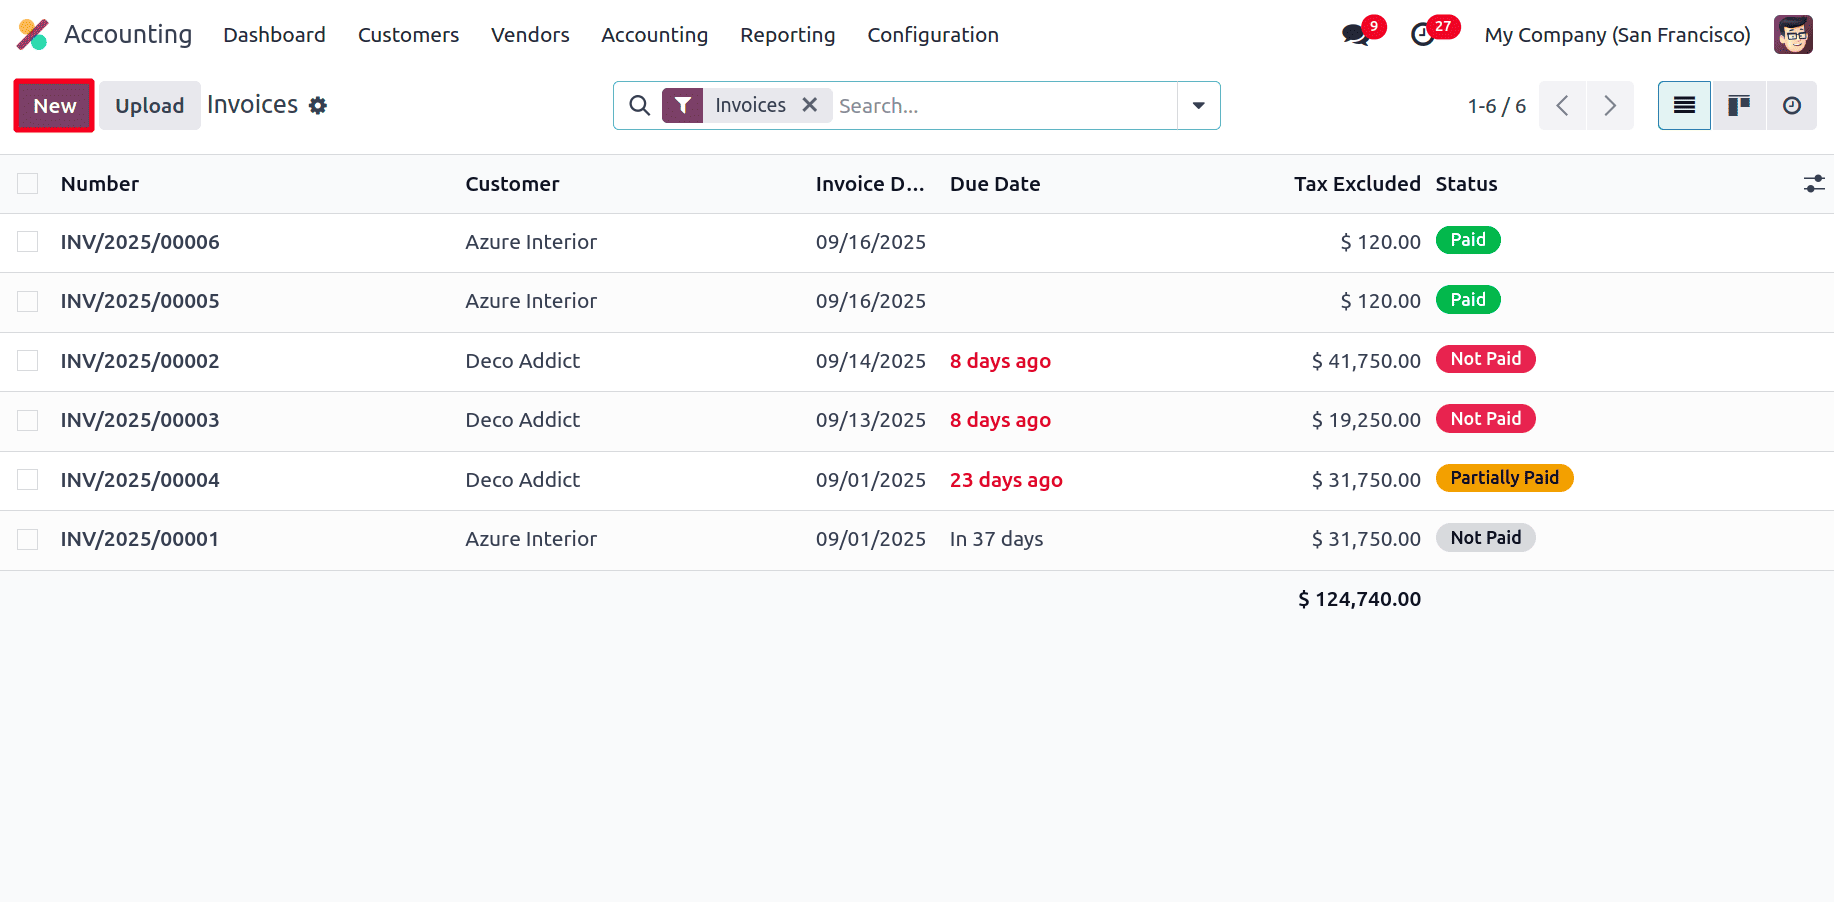The width and height of the screenshot is (1834, 902).
Task: Select all invoices with header checkbox
Action: tap(28, 184)
